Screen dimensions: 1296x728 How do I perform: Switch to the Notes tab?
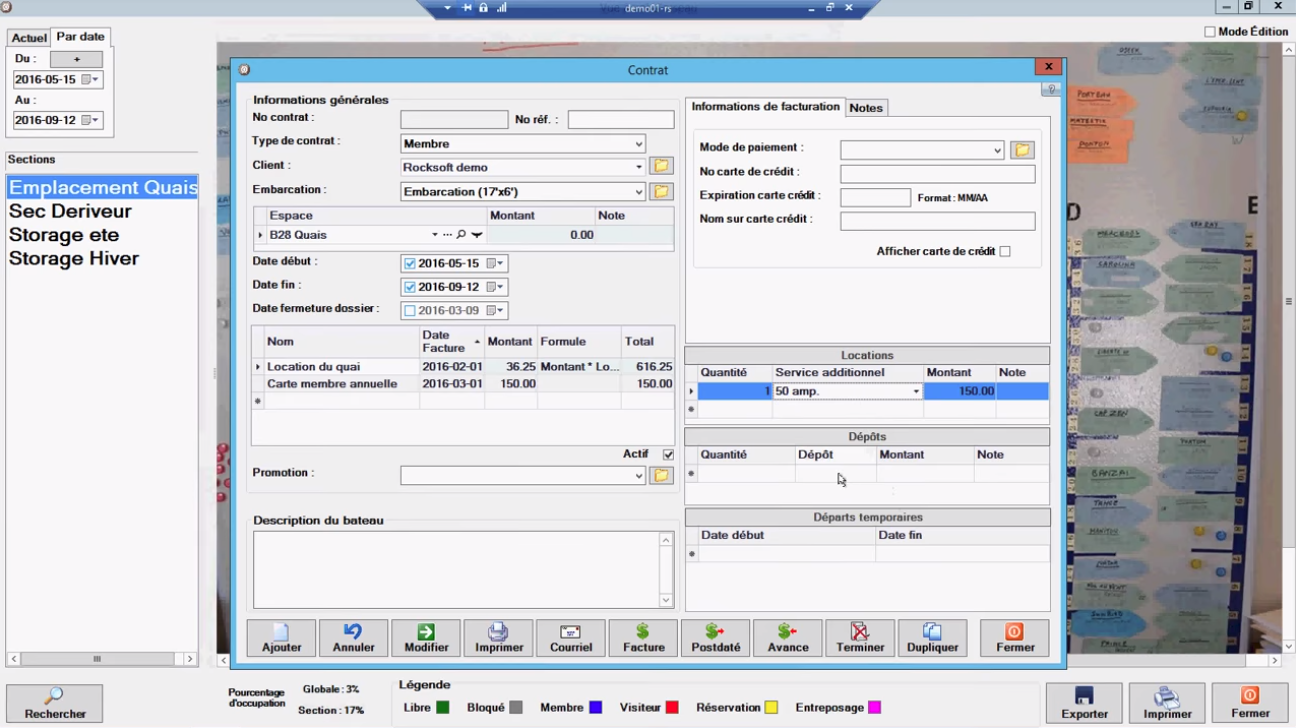pyautogui.click(x=866, y=108)
